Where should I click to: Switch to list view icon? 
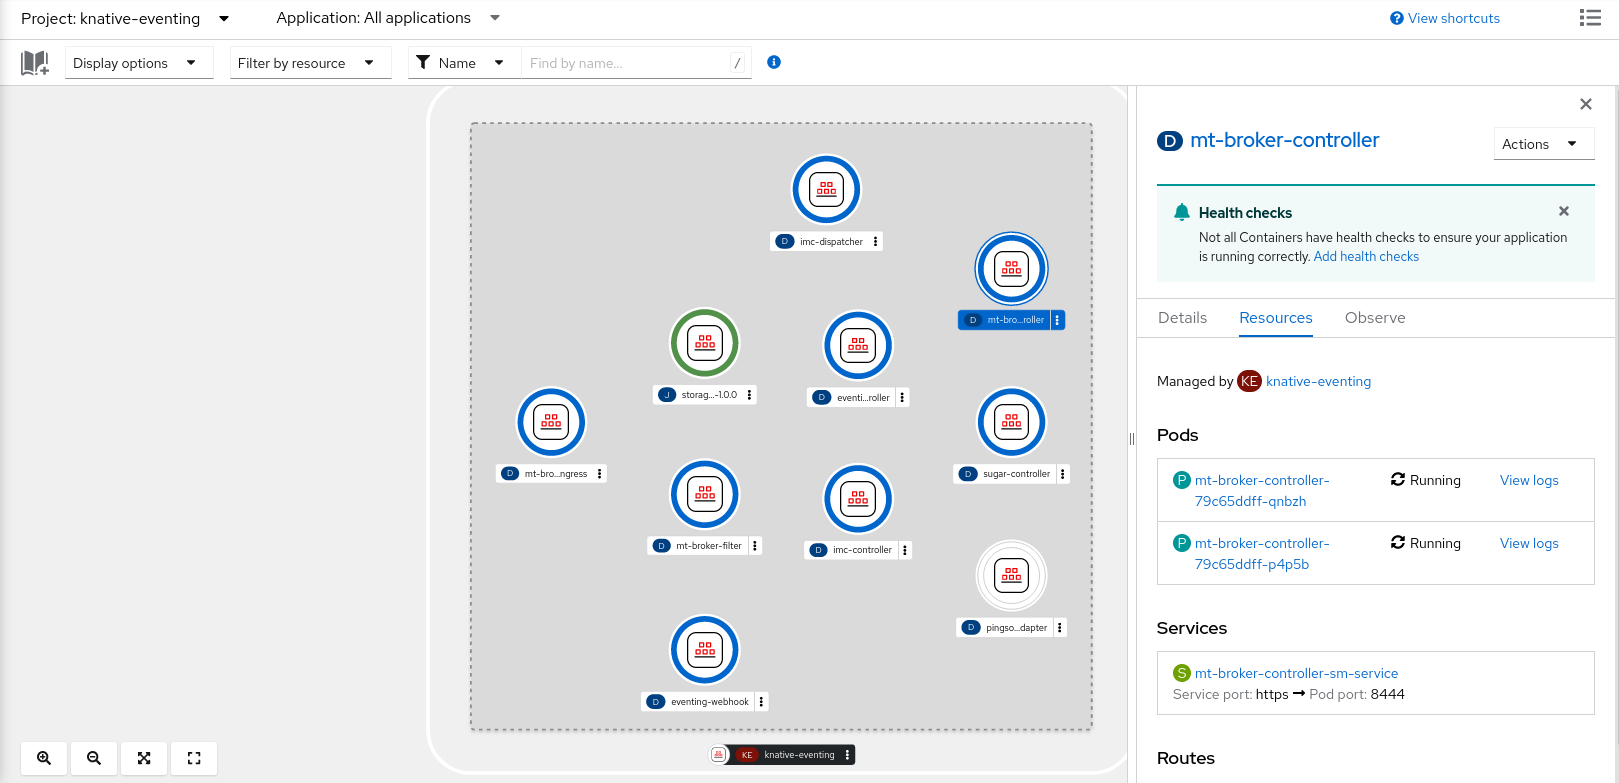1590,18
